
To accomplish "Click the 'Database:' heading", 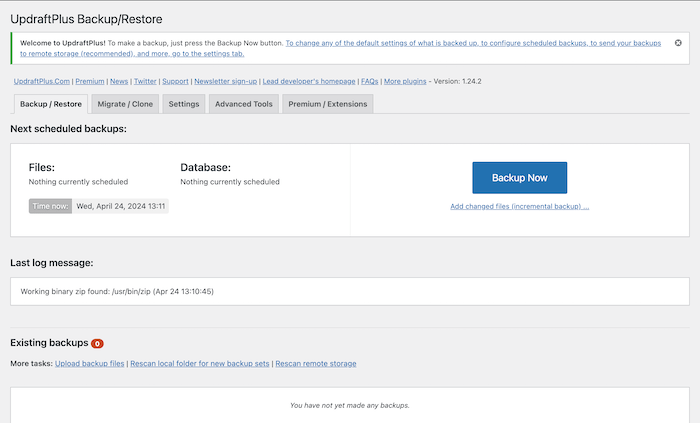I will [205, 167].
